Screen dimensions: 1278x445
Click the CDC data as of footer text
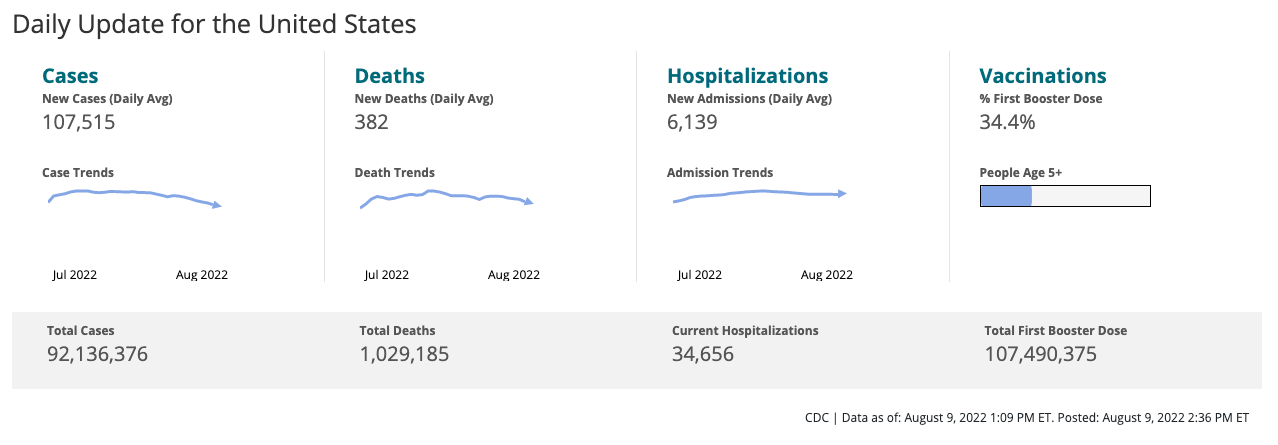point(1026,418)
